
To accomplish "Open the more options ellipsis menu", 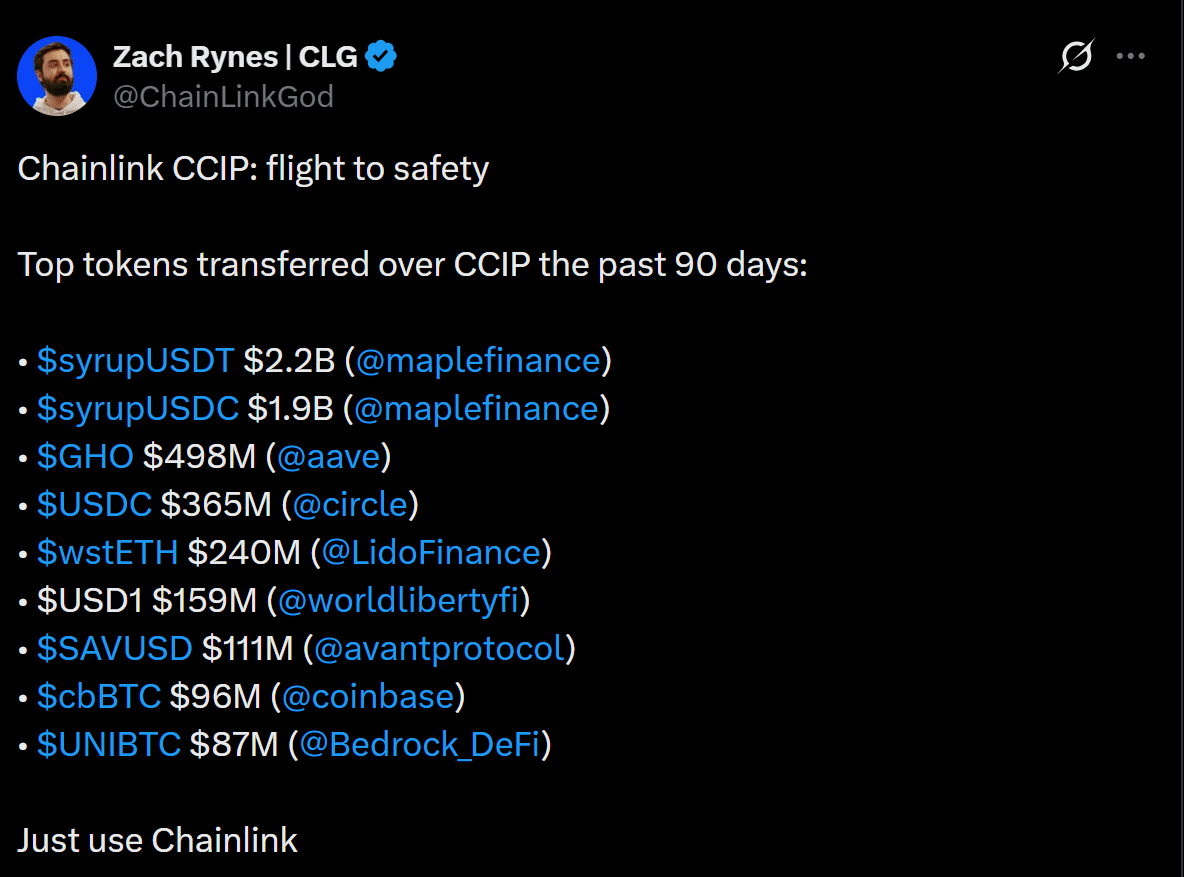I will [x=1131, y=57].
